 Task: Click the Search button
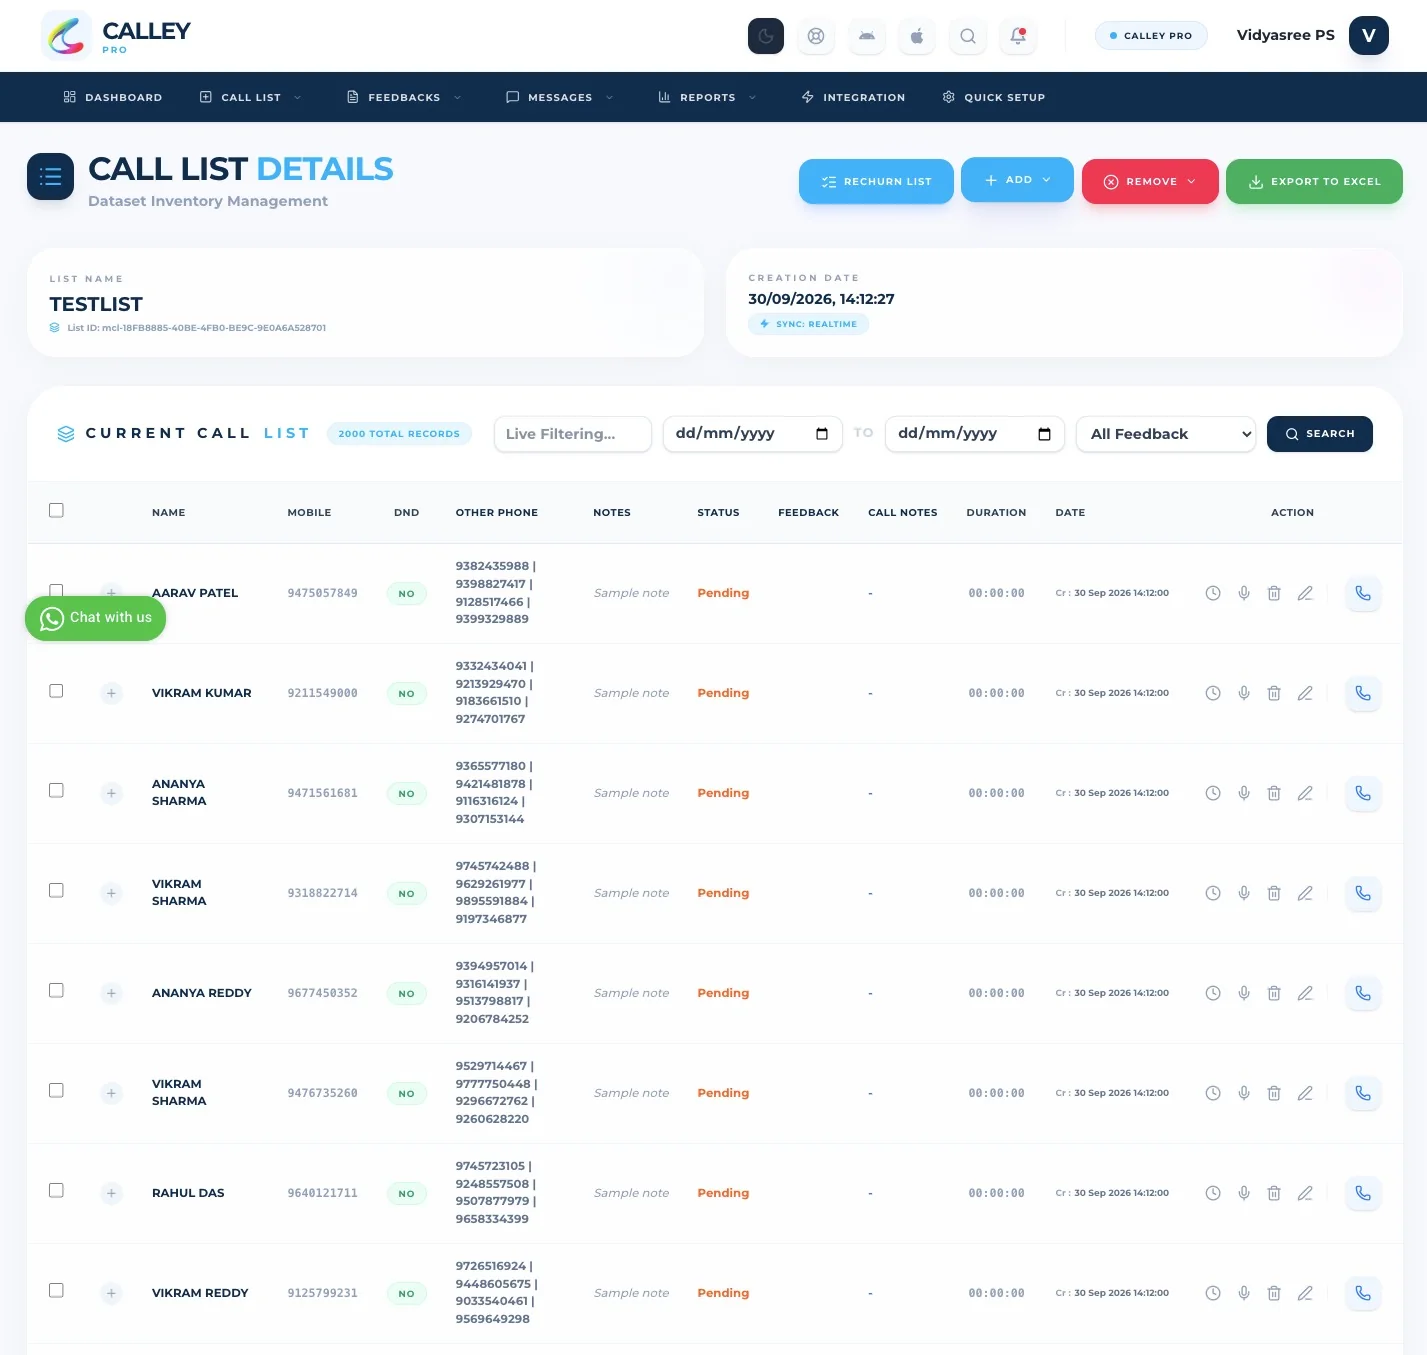1320,434
